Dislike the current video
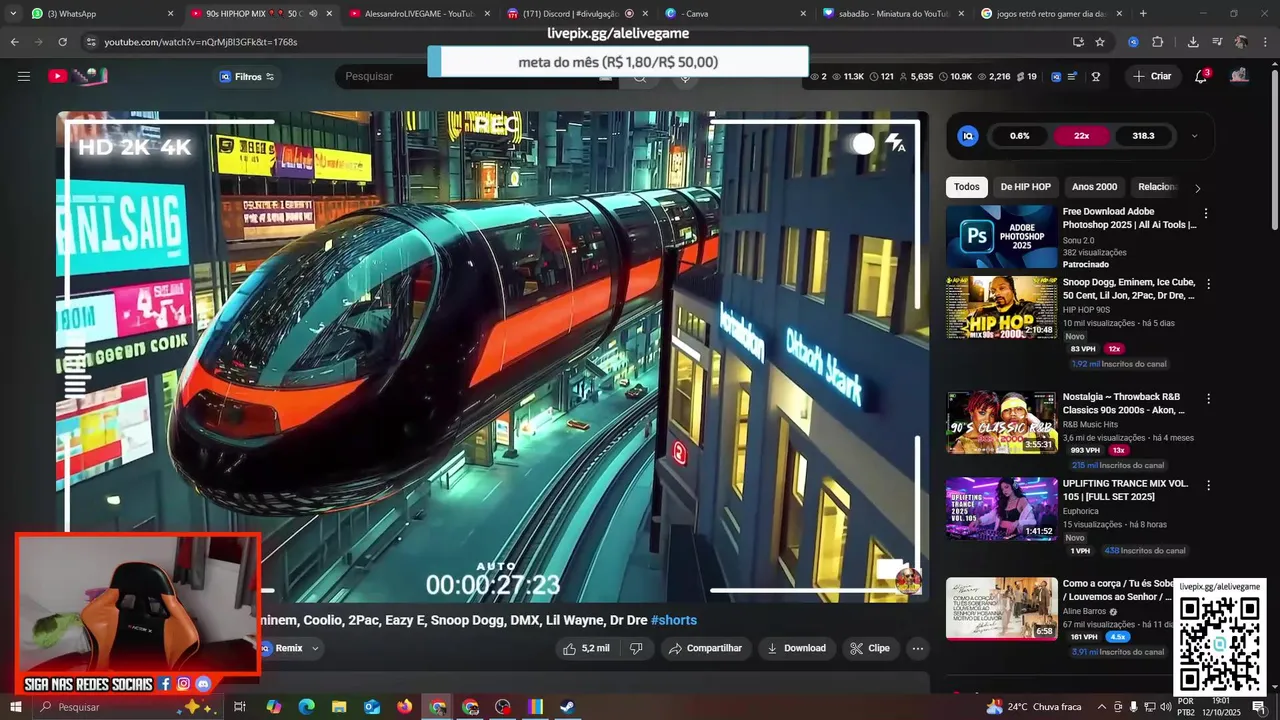This screenshot has width=1280, height=720. (x=636, y=648)
